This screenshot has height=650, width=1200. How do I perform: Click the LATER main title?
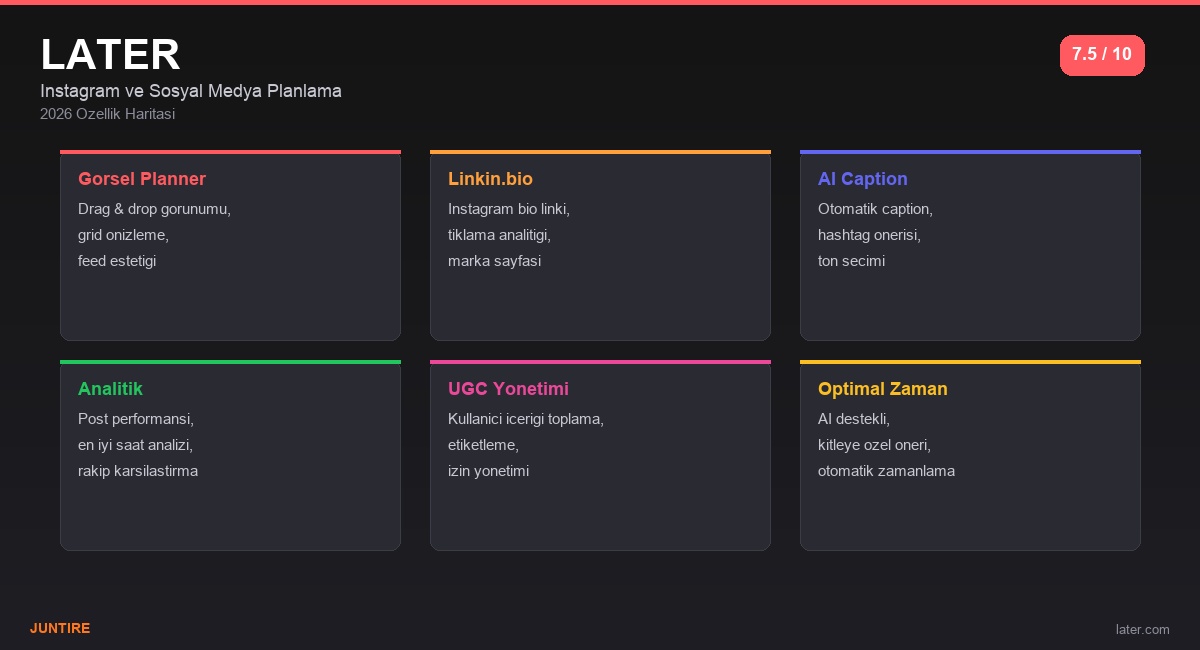110,54
